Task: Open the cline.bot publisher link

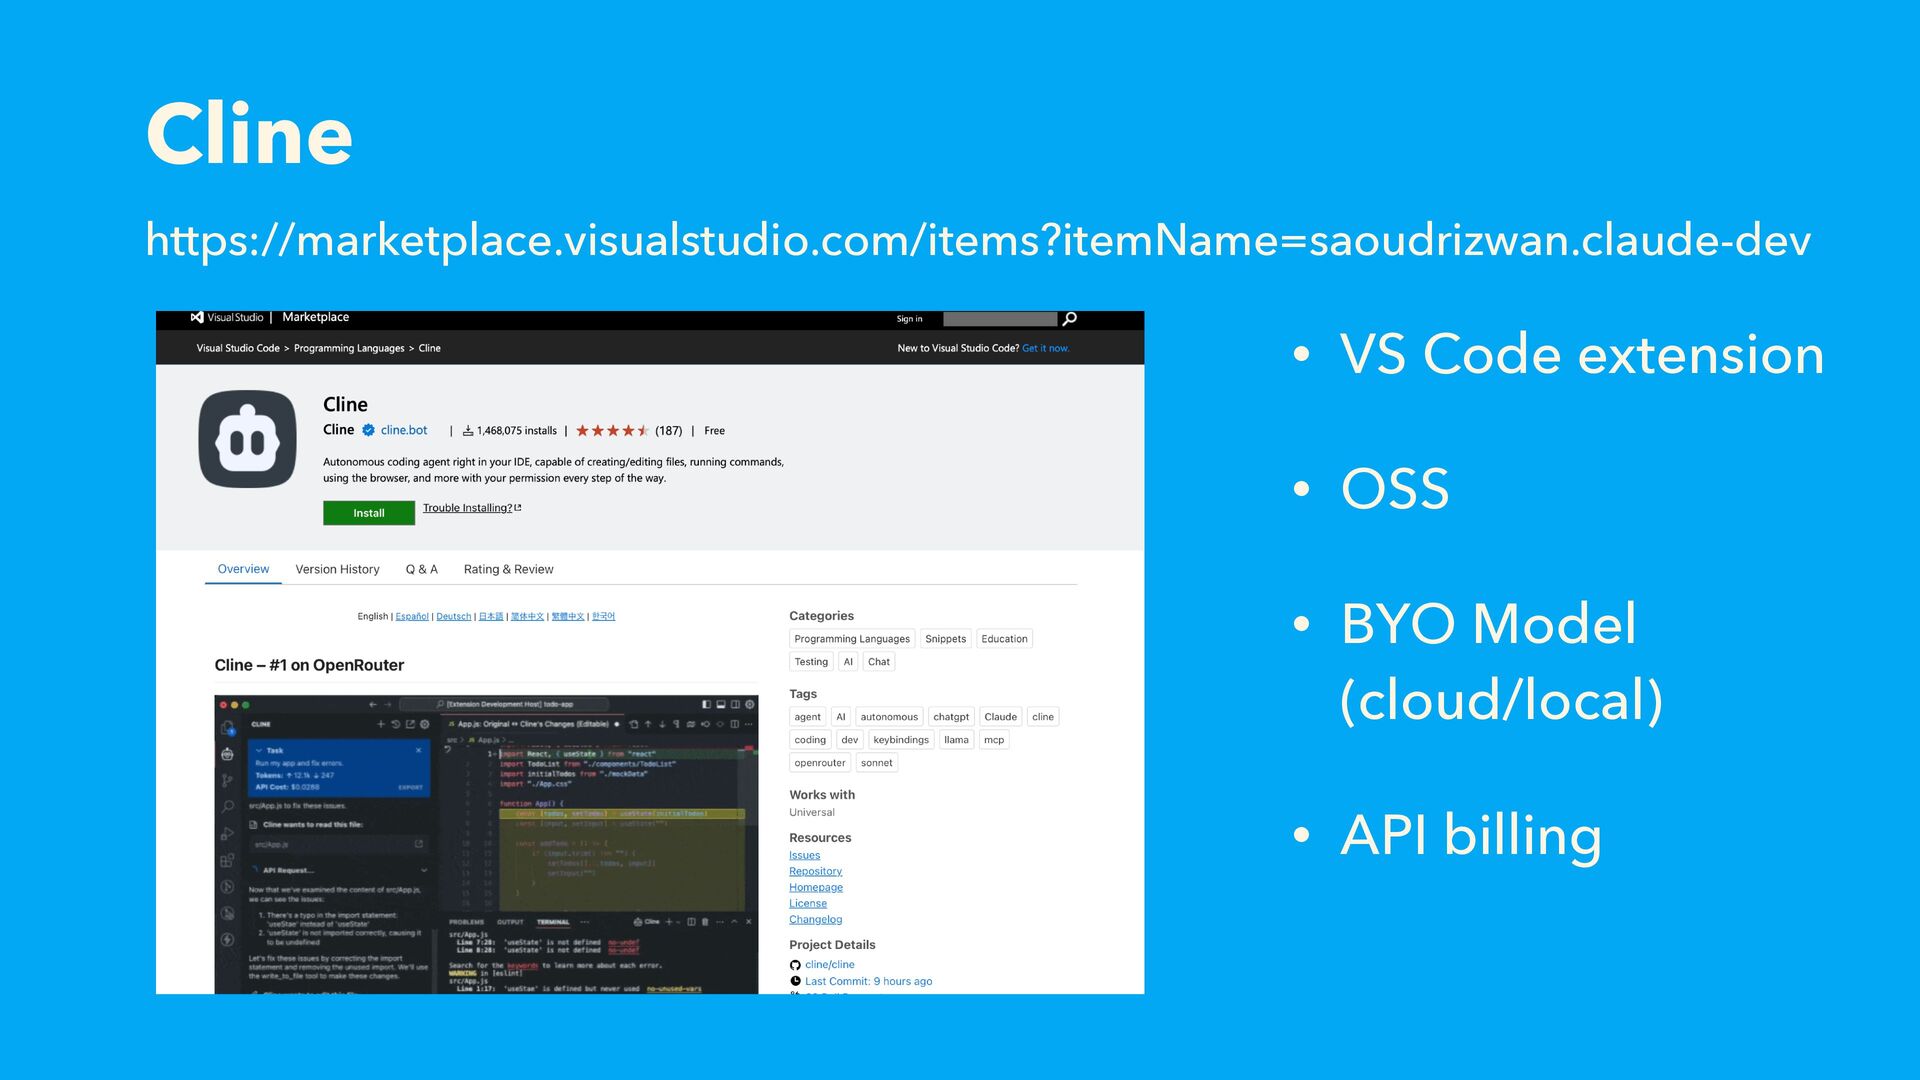Action: pyautogui.click(x=404, y=430)
